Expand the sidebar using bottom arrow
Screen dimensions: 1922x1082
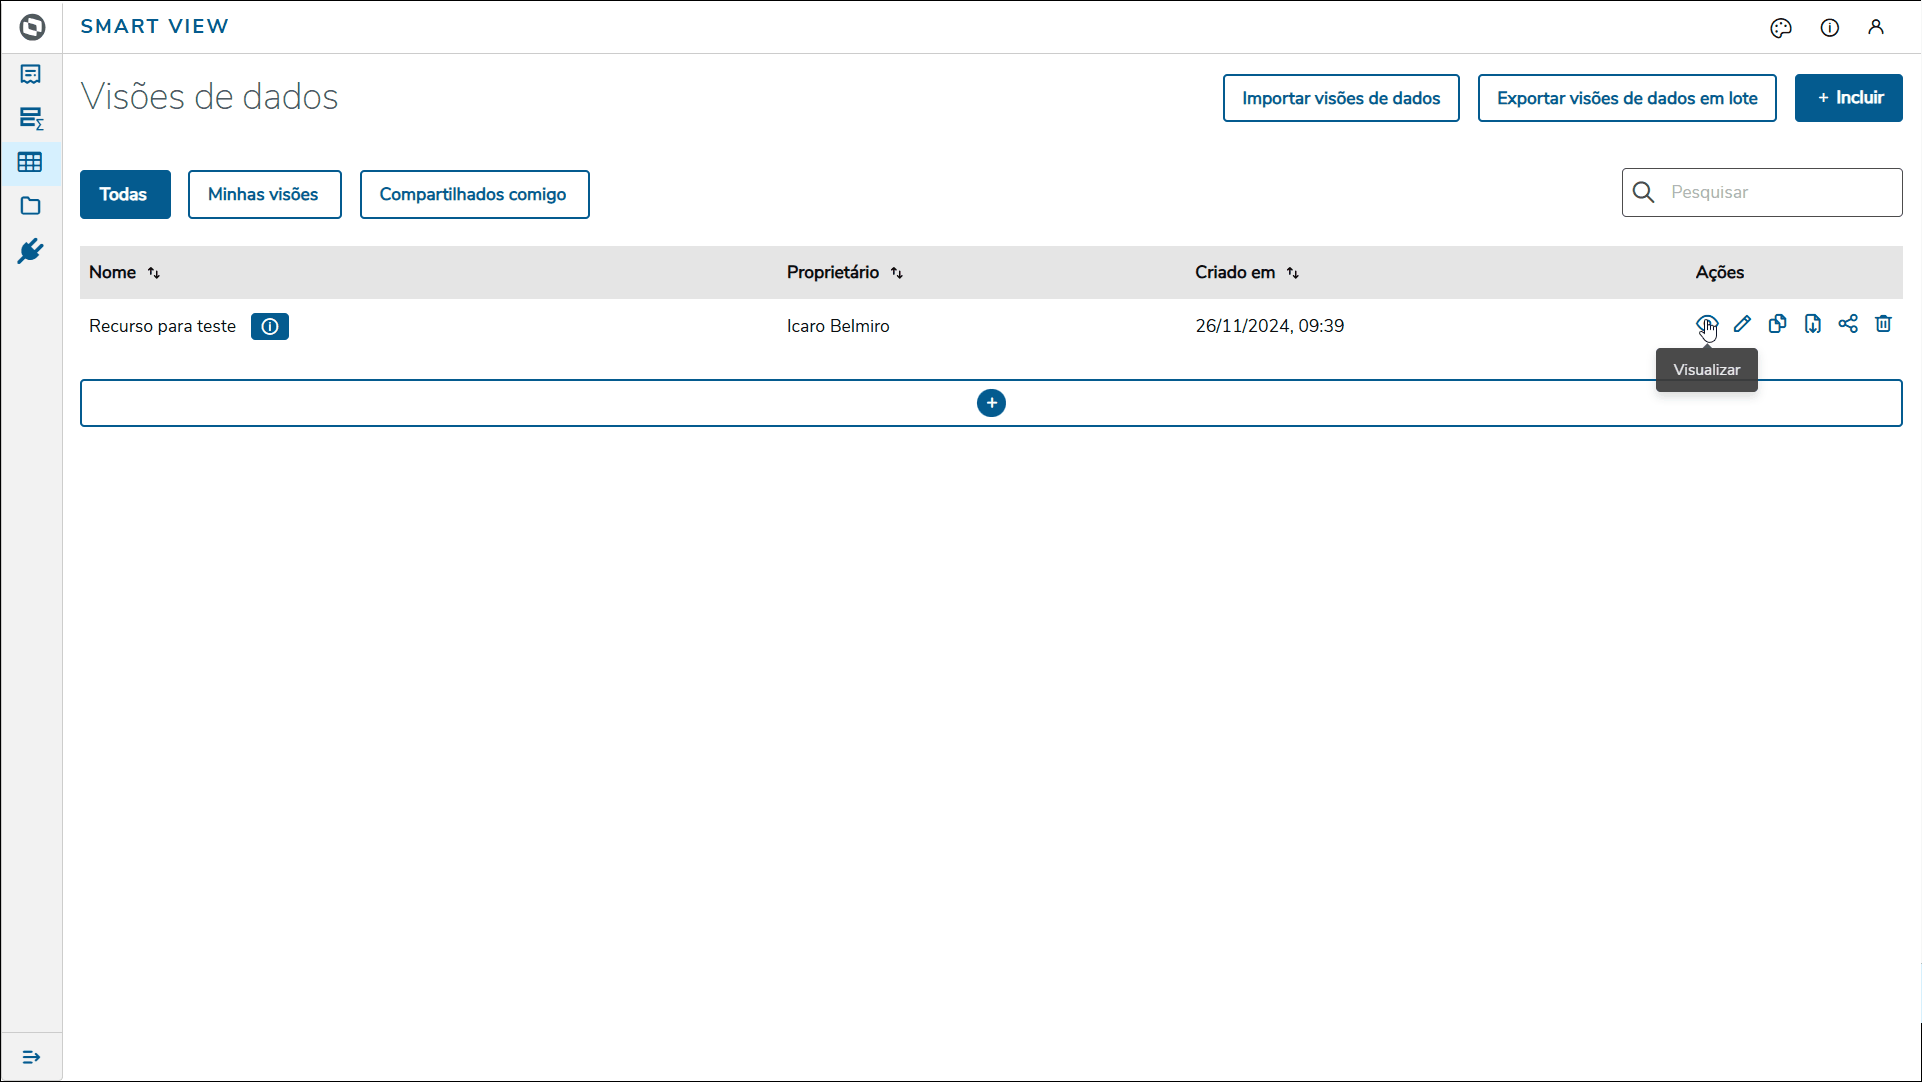[31, 1057]
